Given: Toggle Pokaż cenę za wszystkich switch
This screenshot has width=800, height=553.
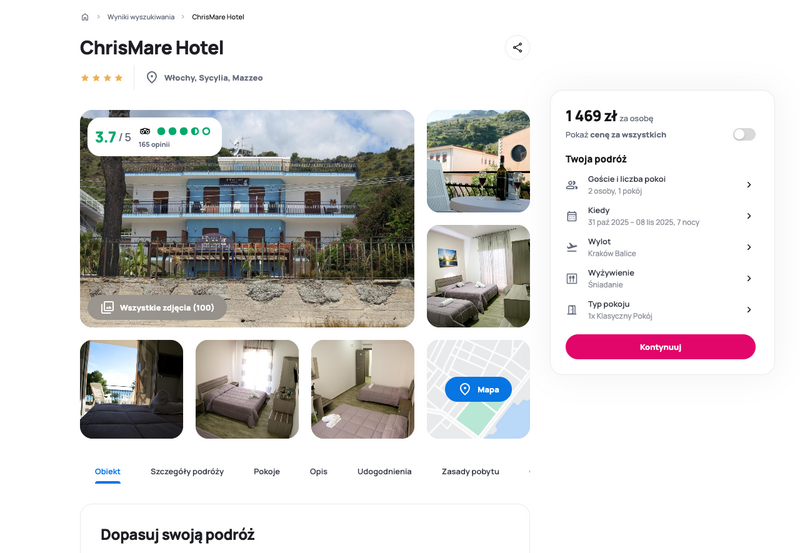Looking at the screenshot, I should pyautogui.click(x=744, y=135).
